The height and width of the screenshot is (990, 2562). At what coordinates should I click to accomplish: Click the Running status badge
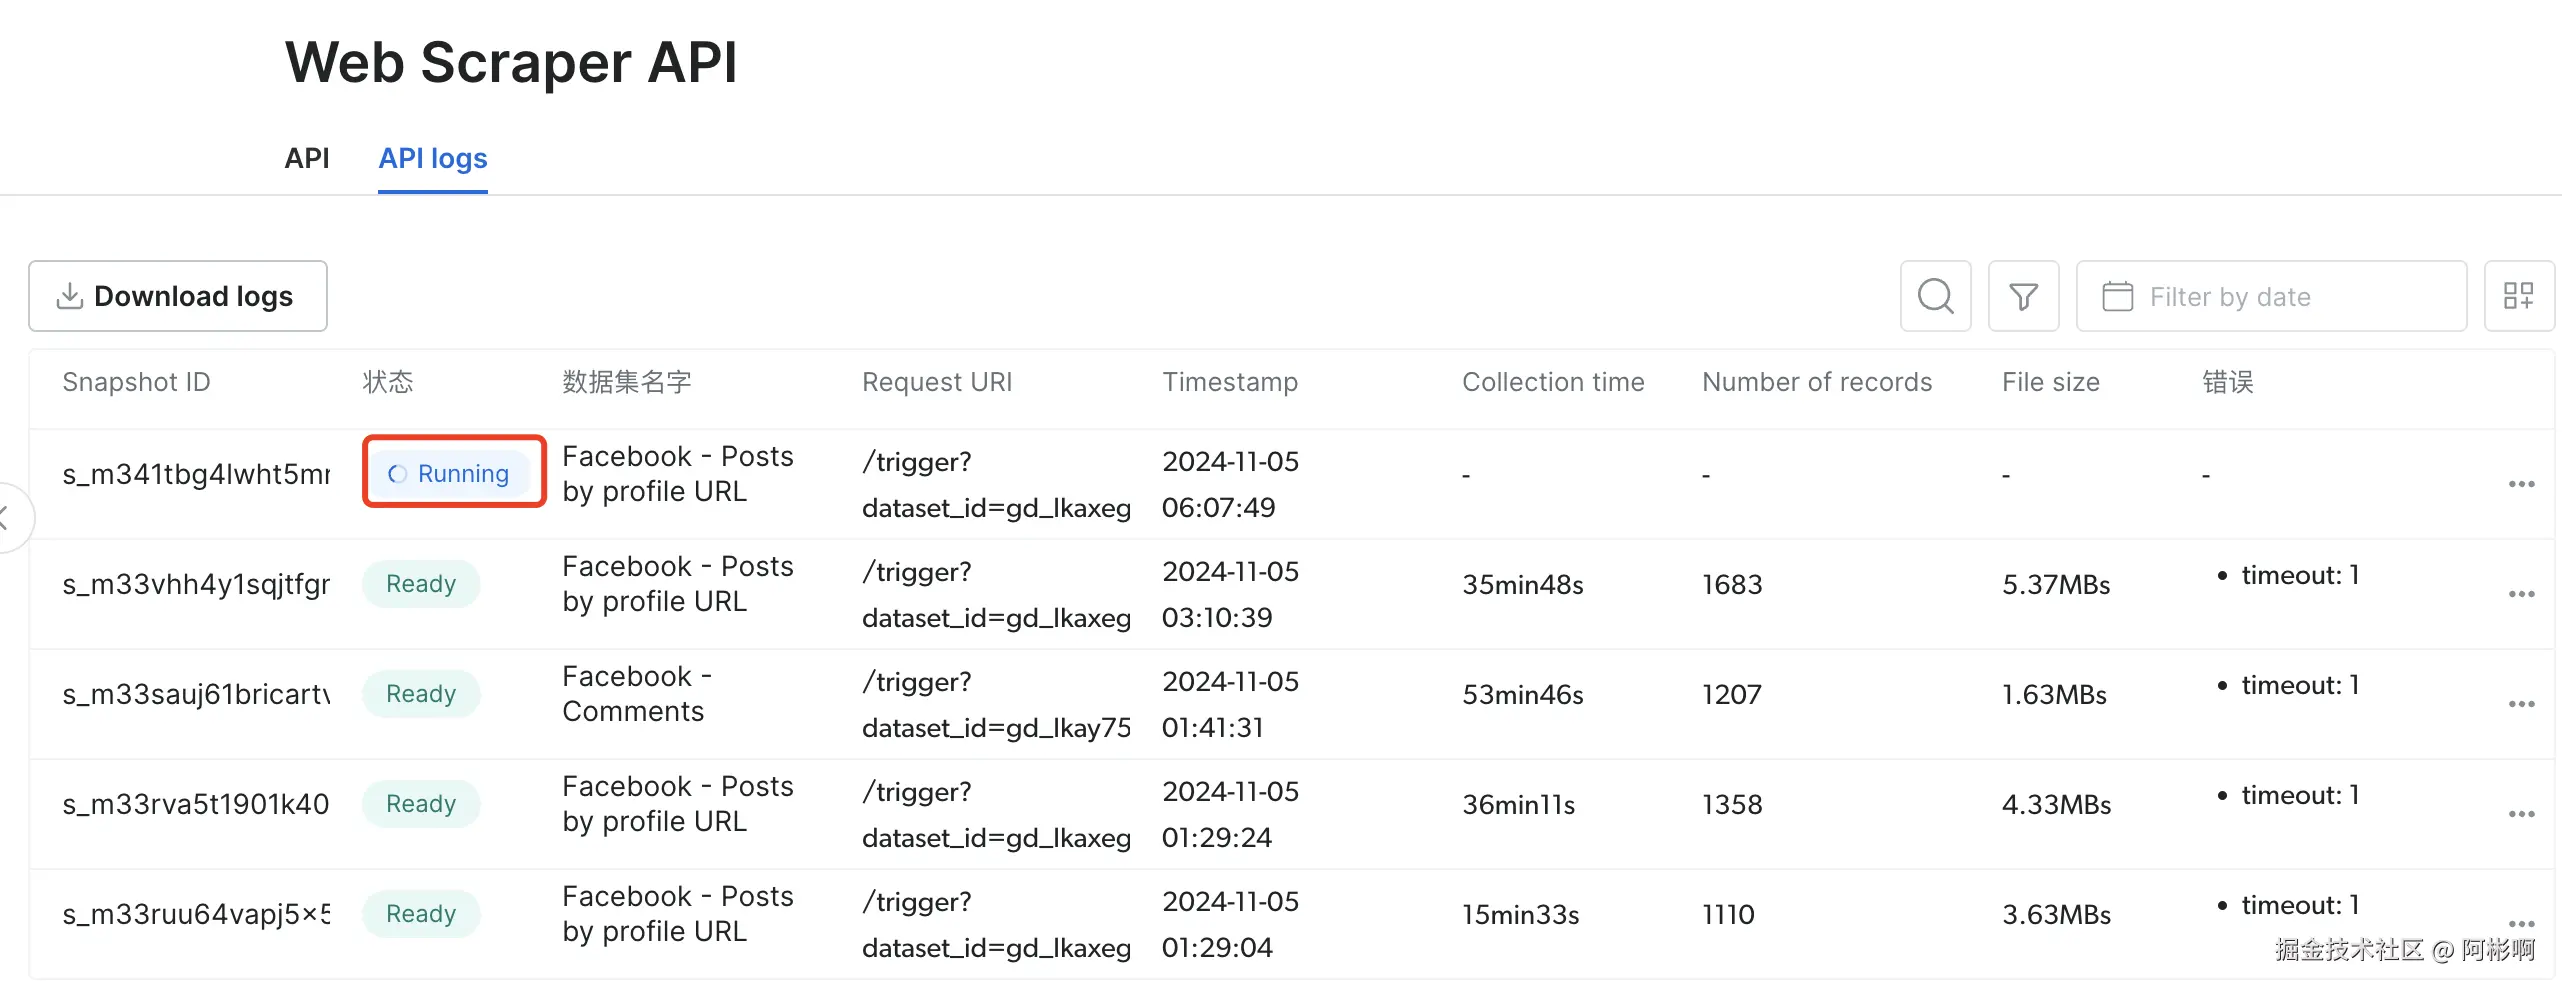449,473
